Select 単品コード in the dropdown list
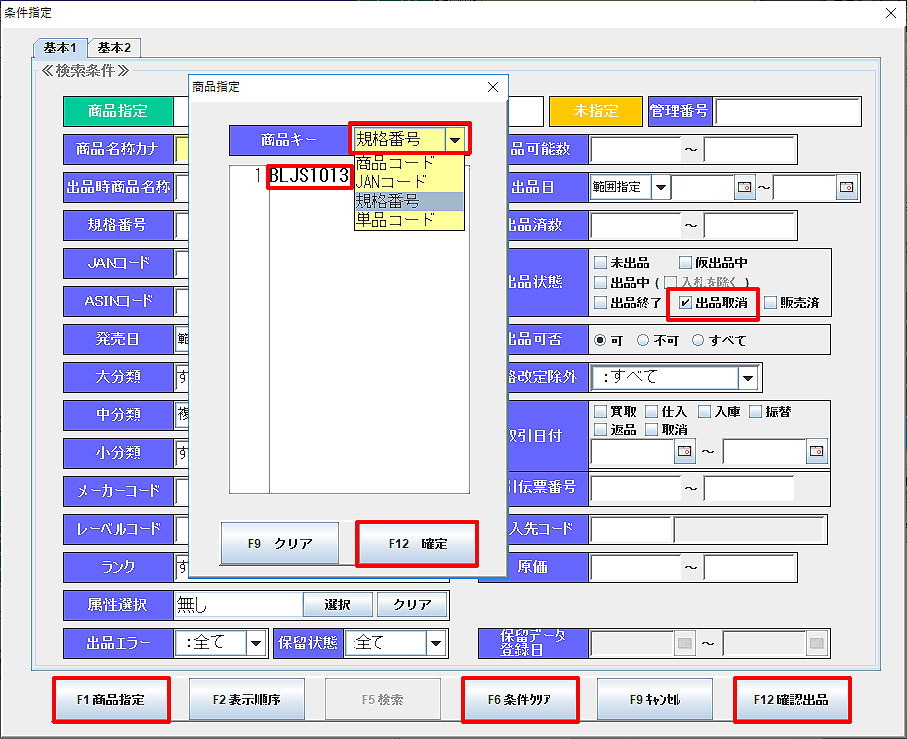Screen dimensions: 907x739 (x=396, y=219)
